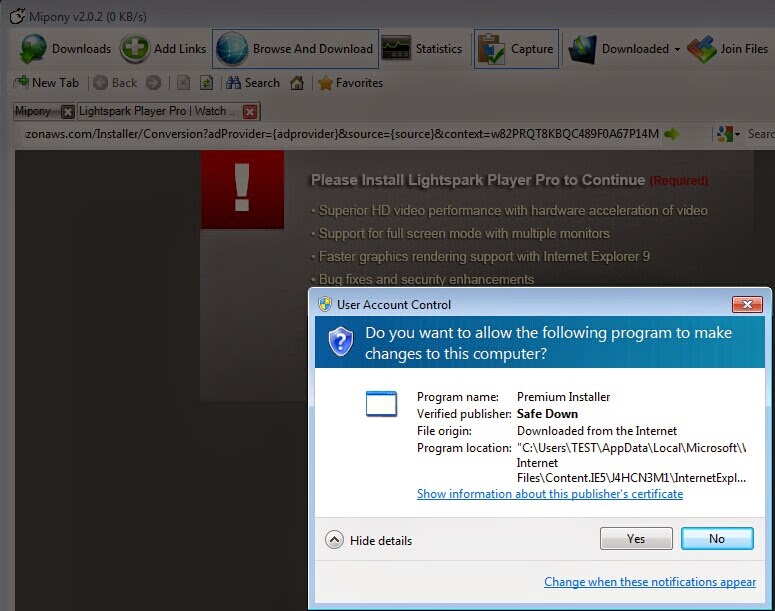
Task: Click the Mipony title bar logo
Action: click(17, 16)
